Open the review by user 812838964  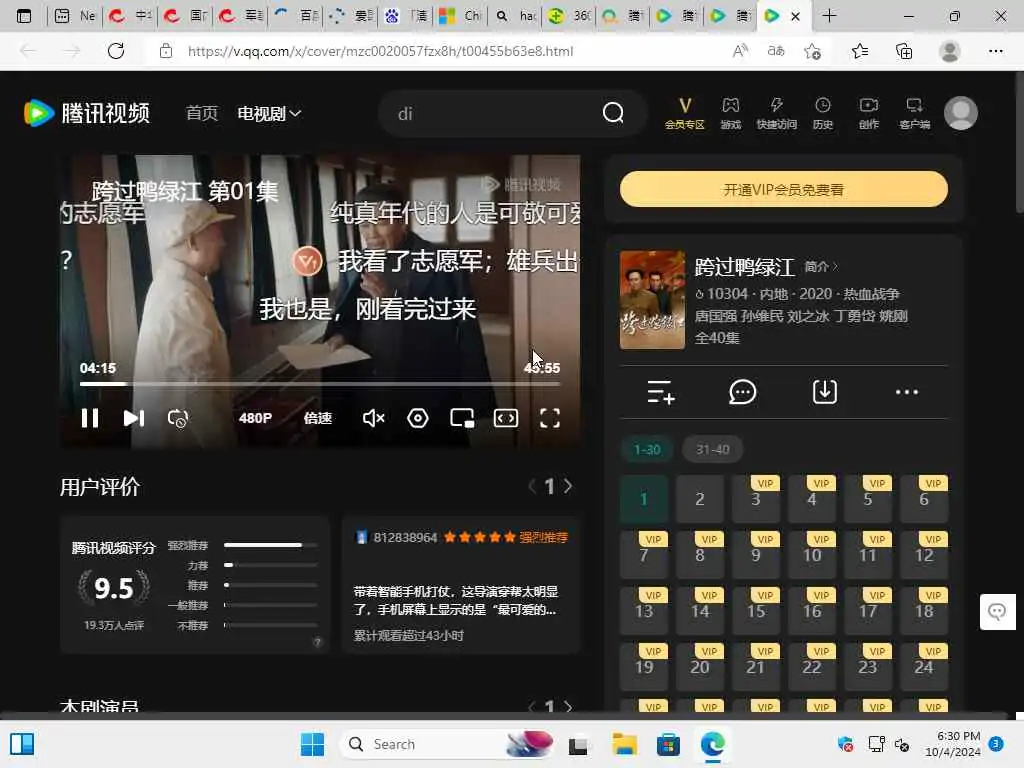tap(461, 585)
